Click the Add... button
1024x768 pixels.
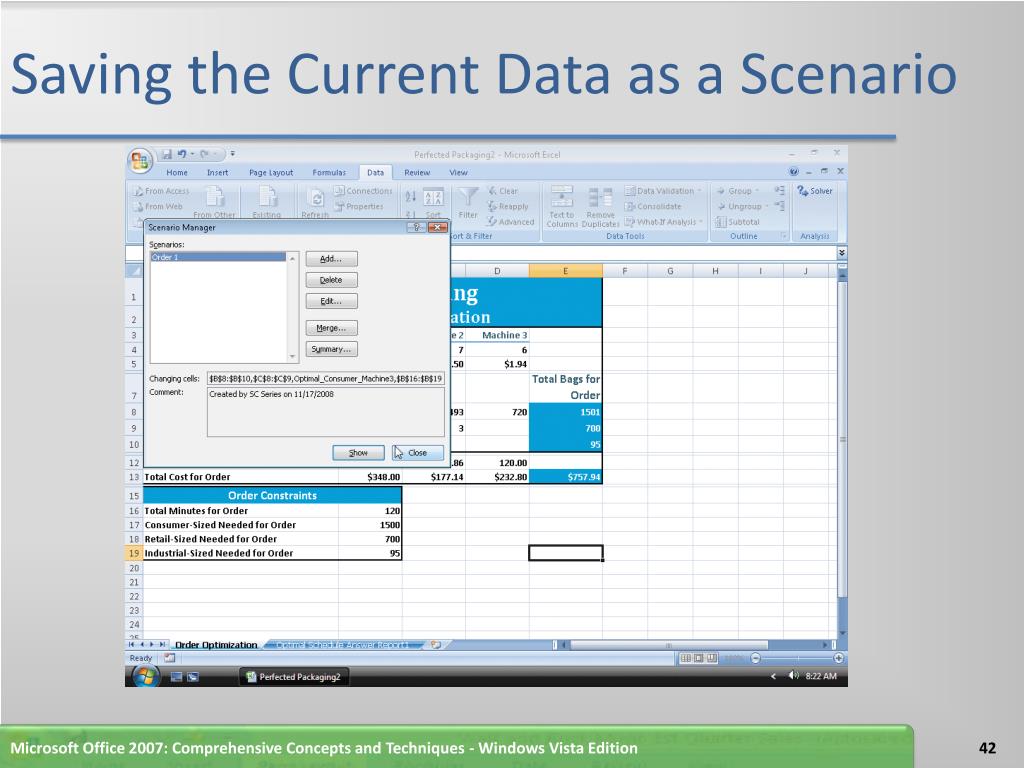(331, 259)
